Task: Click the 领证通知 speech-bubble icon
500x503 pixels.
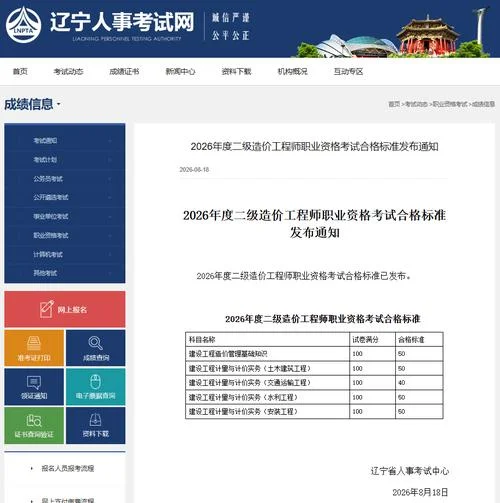Action: click(x=34, y=382)
